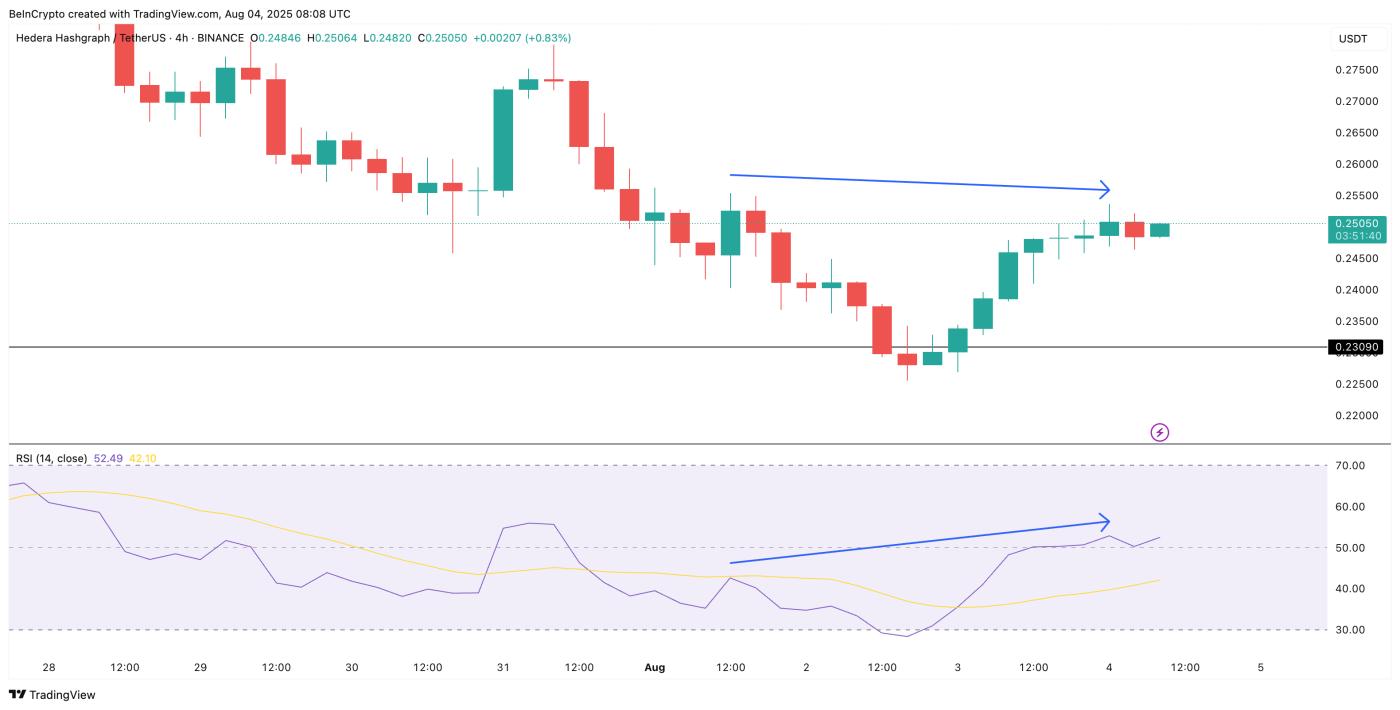The image size is (1400, 710).
Task: Click the 0.27500 level on price scale
Action: [x=1356, y=70]
